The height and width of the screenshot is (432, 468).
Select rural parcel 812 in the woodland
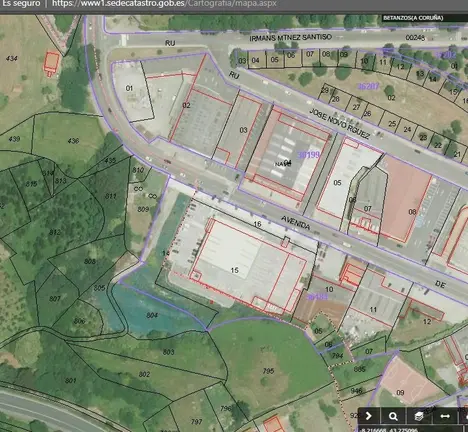click(55, 232)
